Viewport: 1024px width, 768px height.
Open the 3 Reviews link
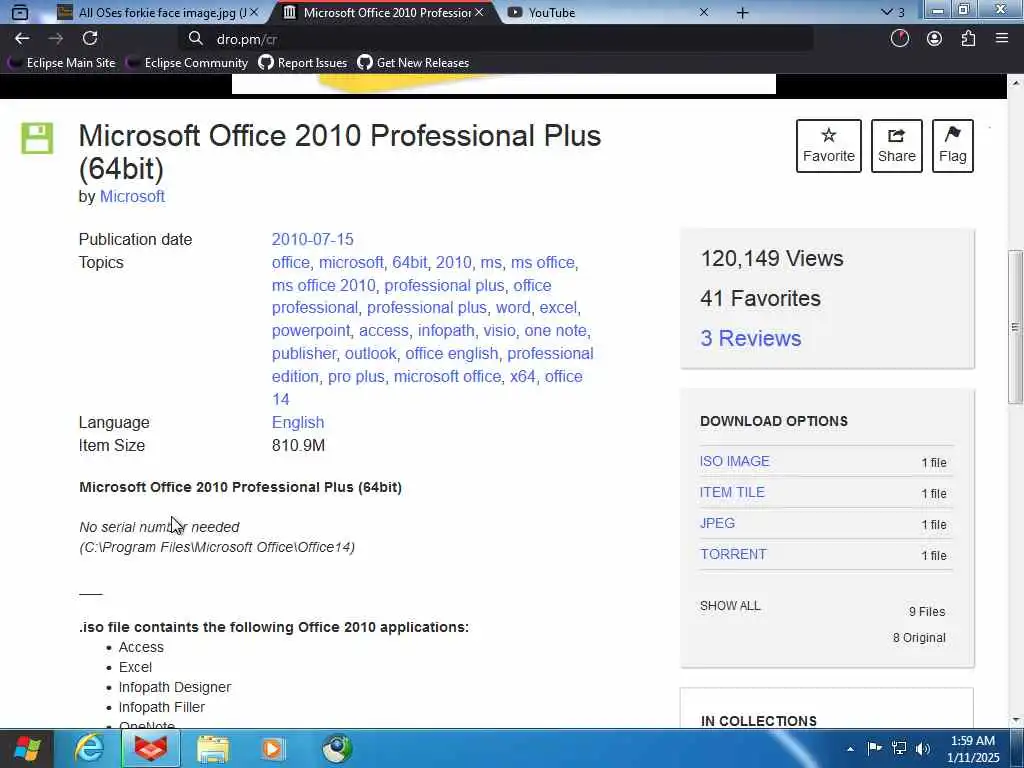(750, 338)
